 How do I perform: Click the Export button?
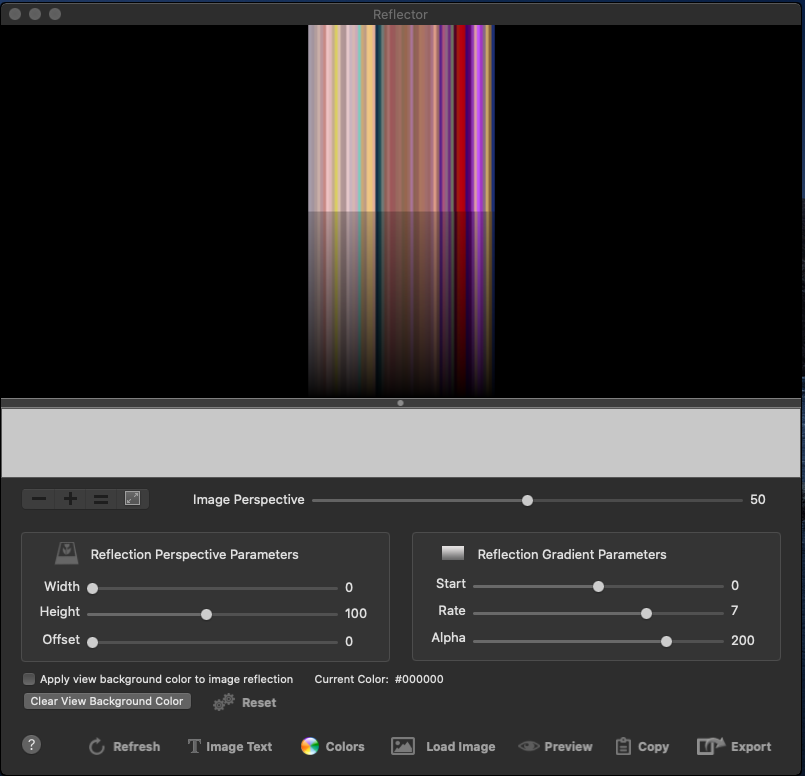pyautogui.click(x=734, y=746)
